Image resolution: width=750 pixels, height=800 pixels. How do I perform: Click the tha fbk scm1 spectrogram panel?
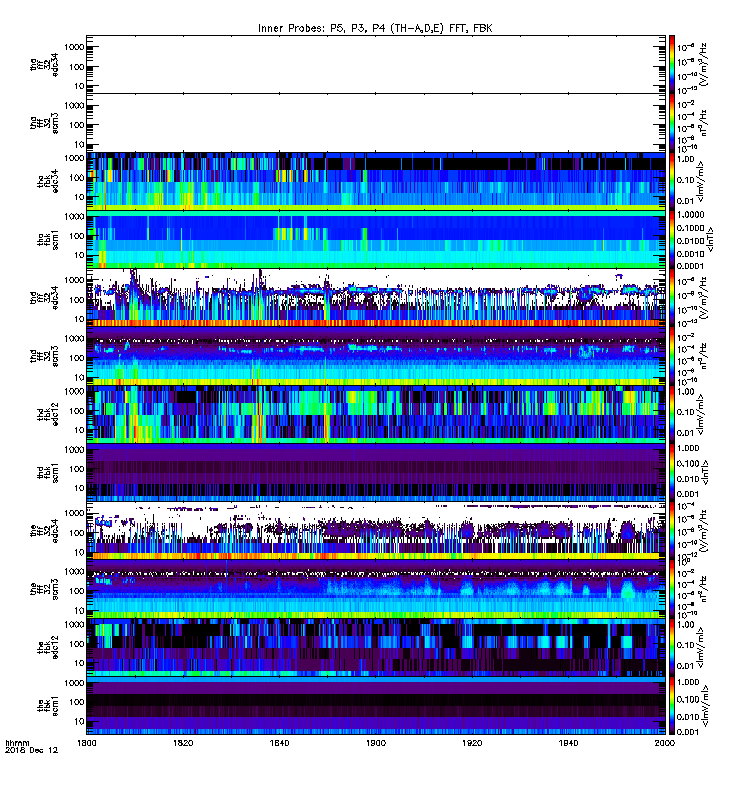pos(376,239)
